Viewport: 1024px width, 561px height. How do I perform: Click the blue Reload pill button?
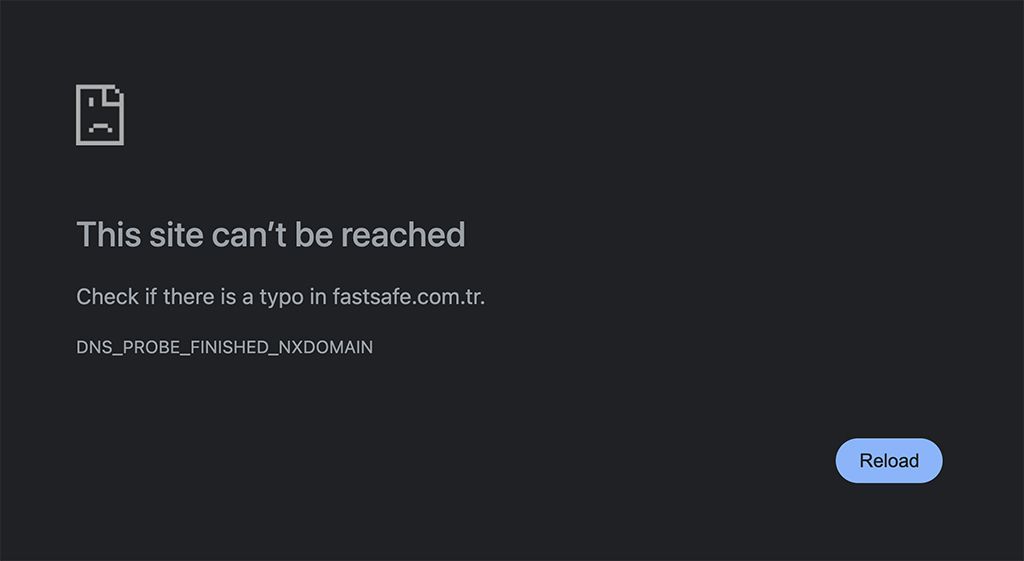pyautogui.click(x=889, y=460)
